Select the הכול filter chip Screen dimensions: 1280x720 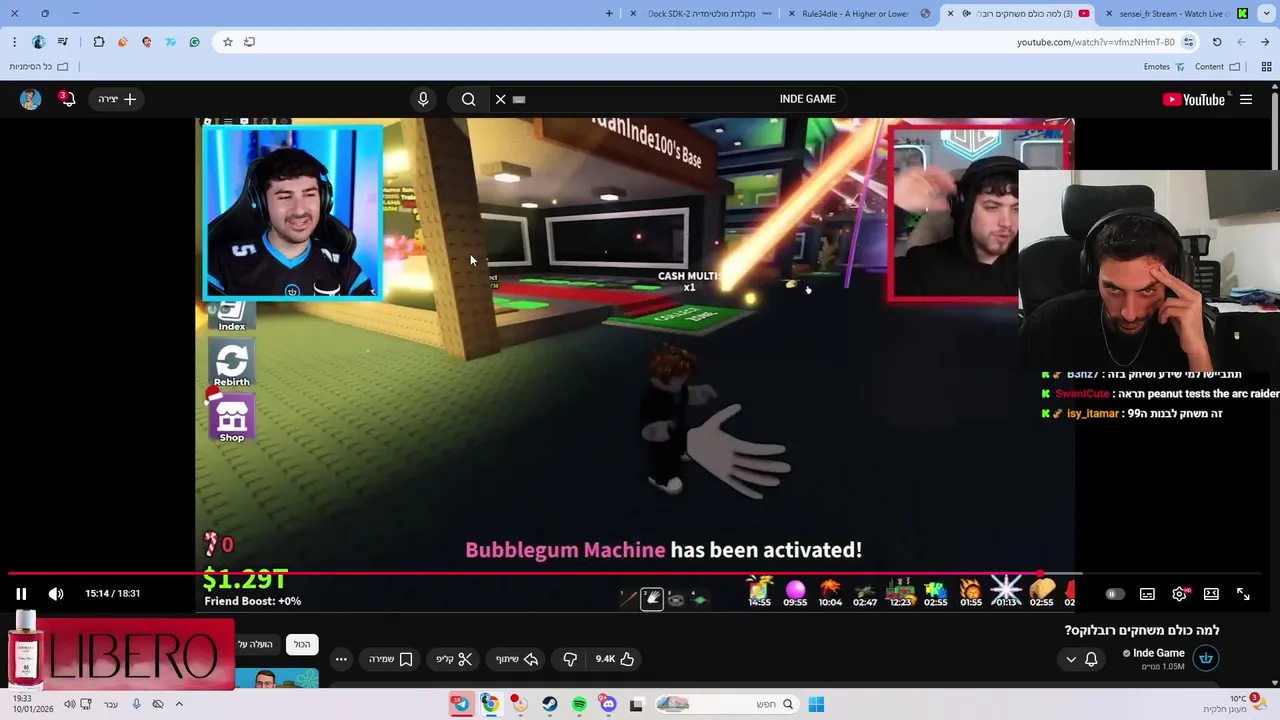coord(302,645)
